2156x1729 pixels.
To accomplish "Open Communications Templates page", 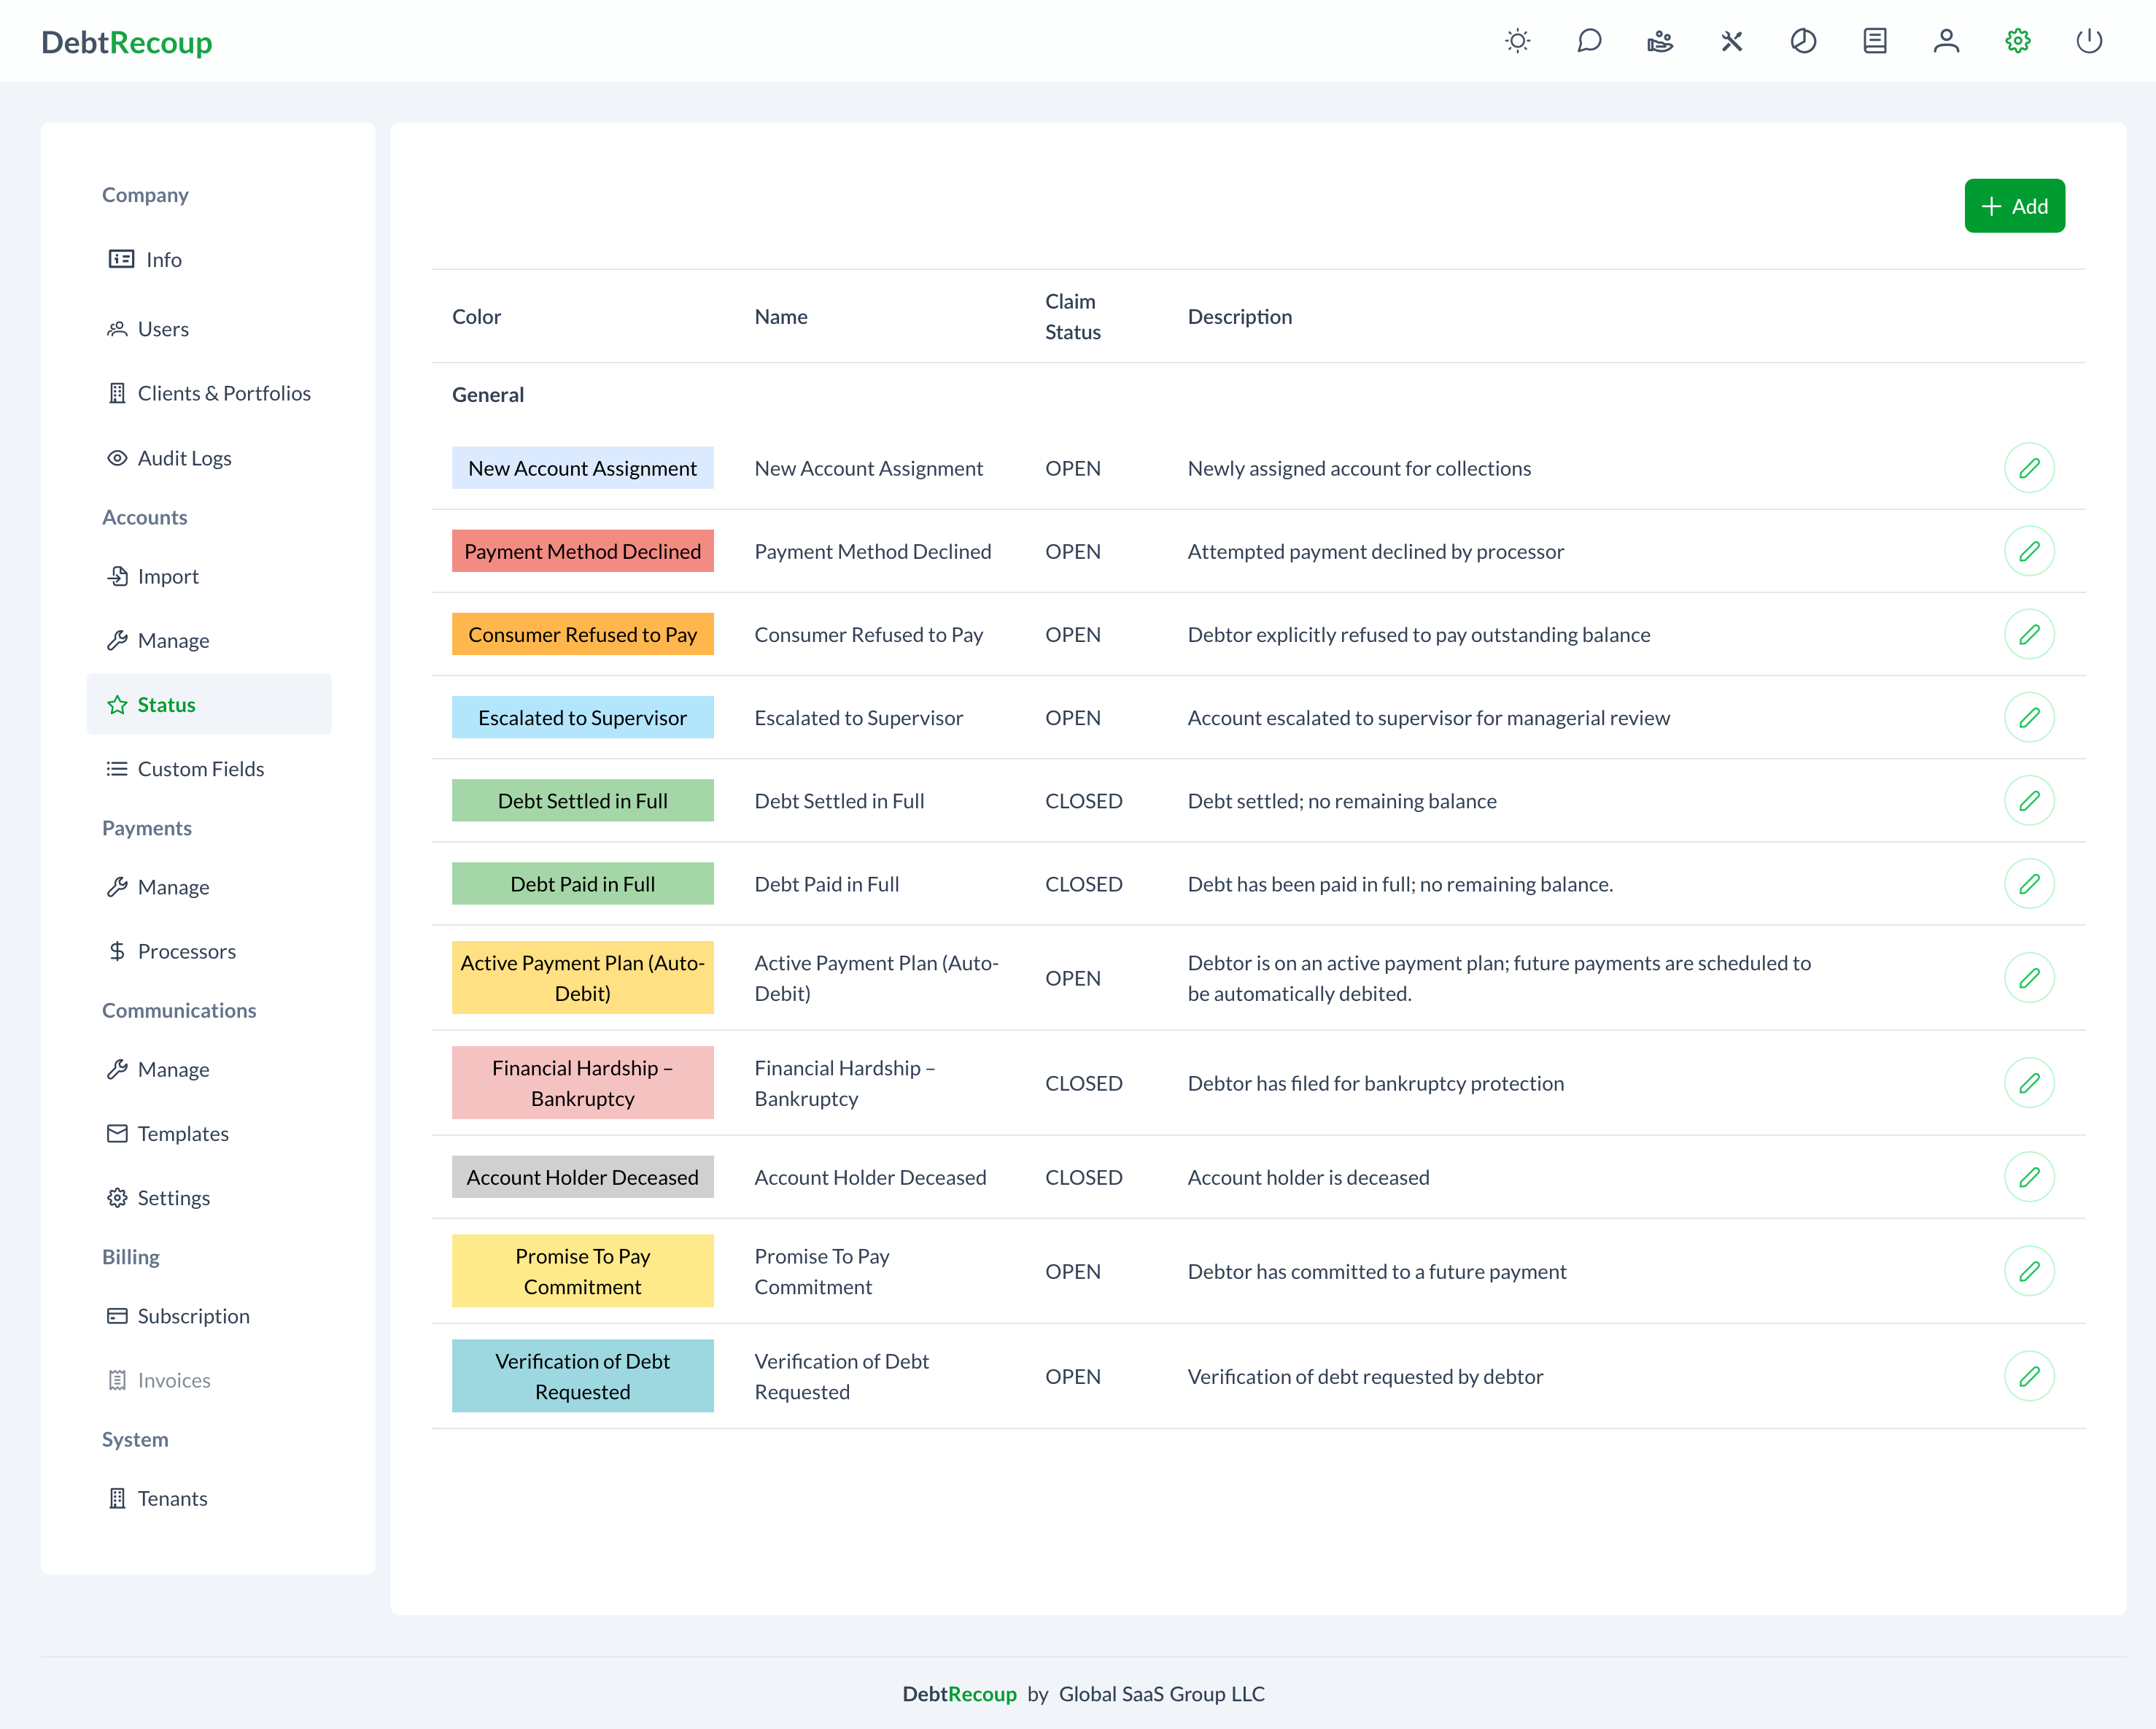I will click(183, 1134).
